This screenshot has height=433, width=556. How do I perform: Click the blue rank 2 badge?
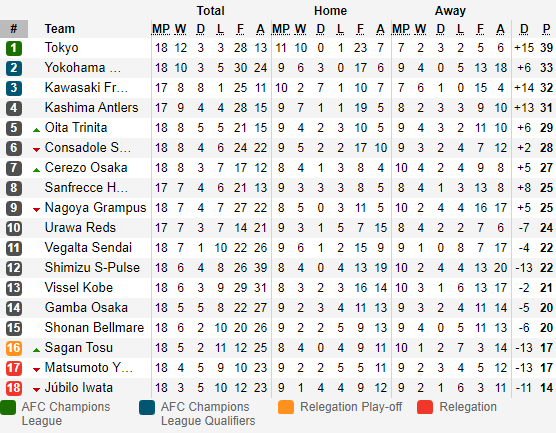click(14, 68)
